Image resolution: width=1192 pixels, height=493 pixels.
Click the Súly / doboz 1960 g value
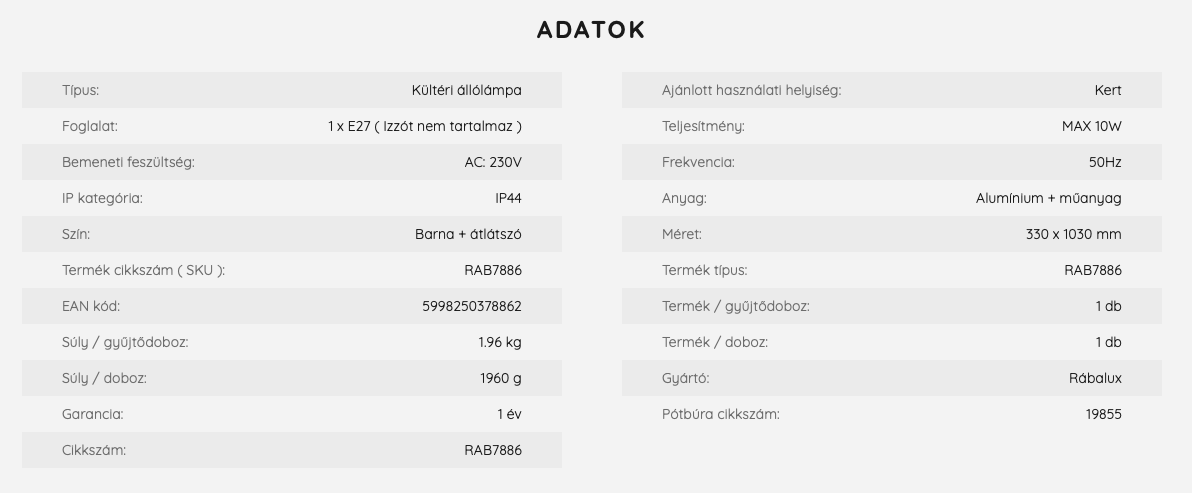point(500,378)
